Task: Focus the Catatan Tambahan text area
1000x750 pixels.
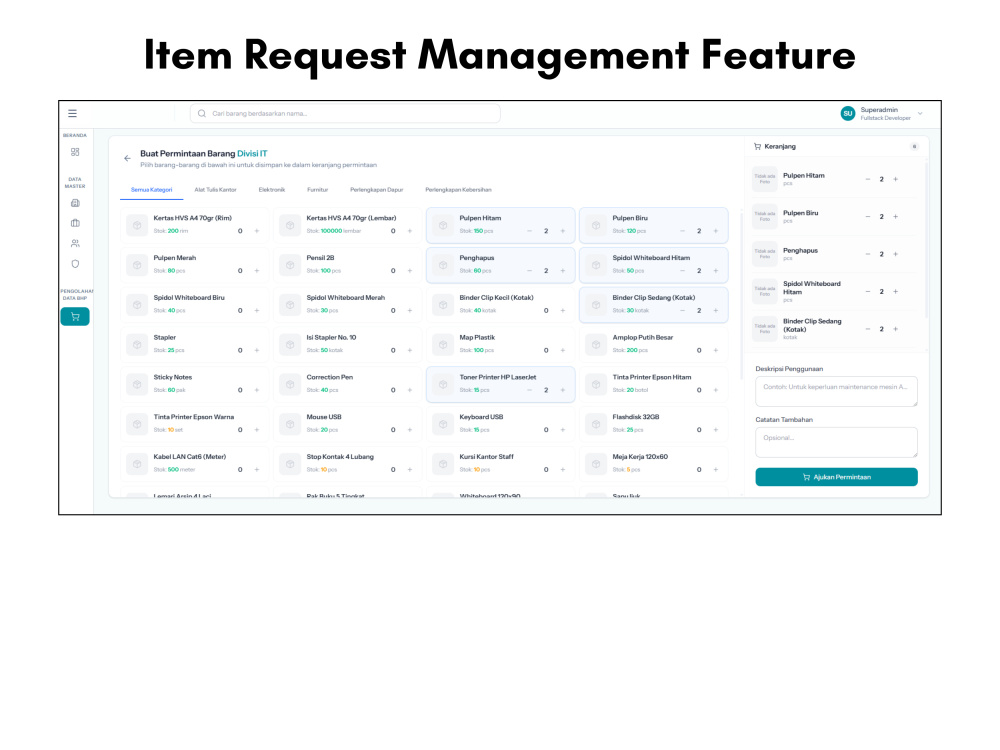Action: coord(836,442)
